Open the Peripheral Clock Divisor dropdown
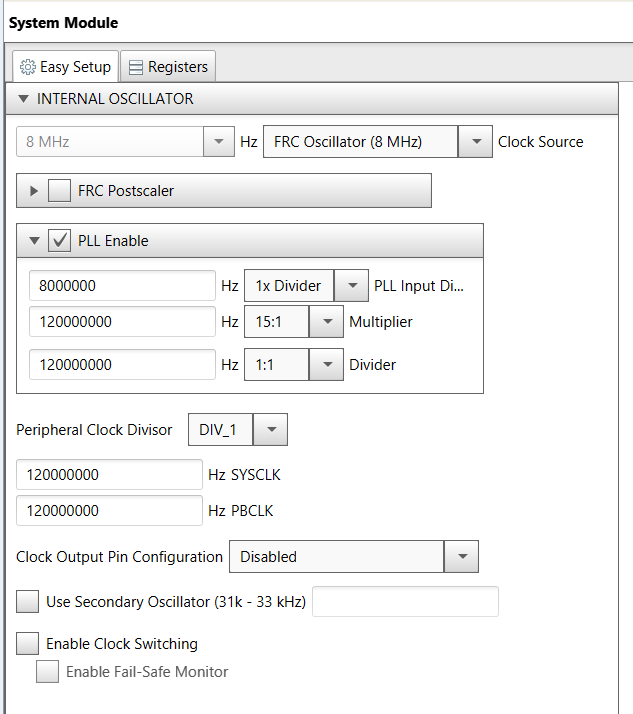The height and width of the screenshot is (714, 633). [271, 429]
